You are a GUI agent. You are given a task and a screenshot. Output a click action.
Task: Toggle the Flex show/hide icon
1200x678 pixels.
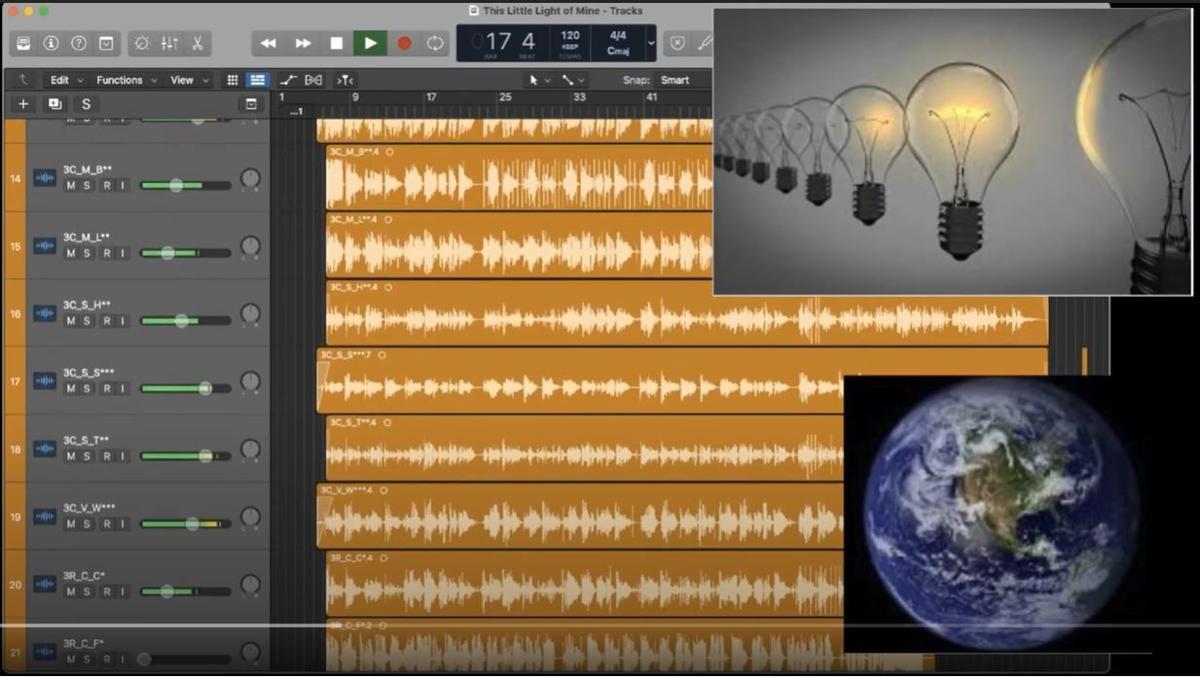(314, 80)
